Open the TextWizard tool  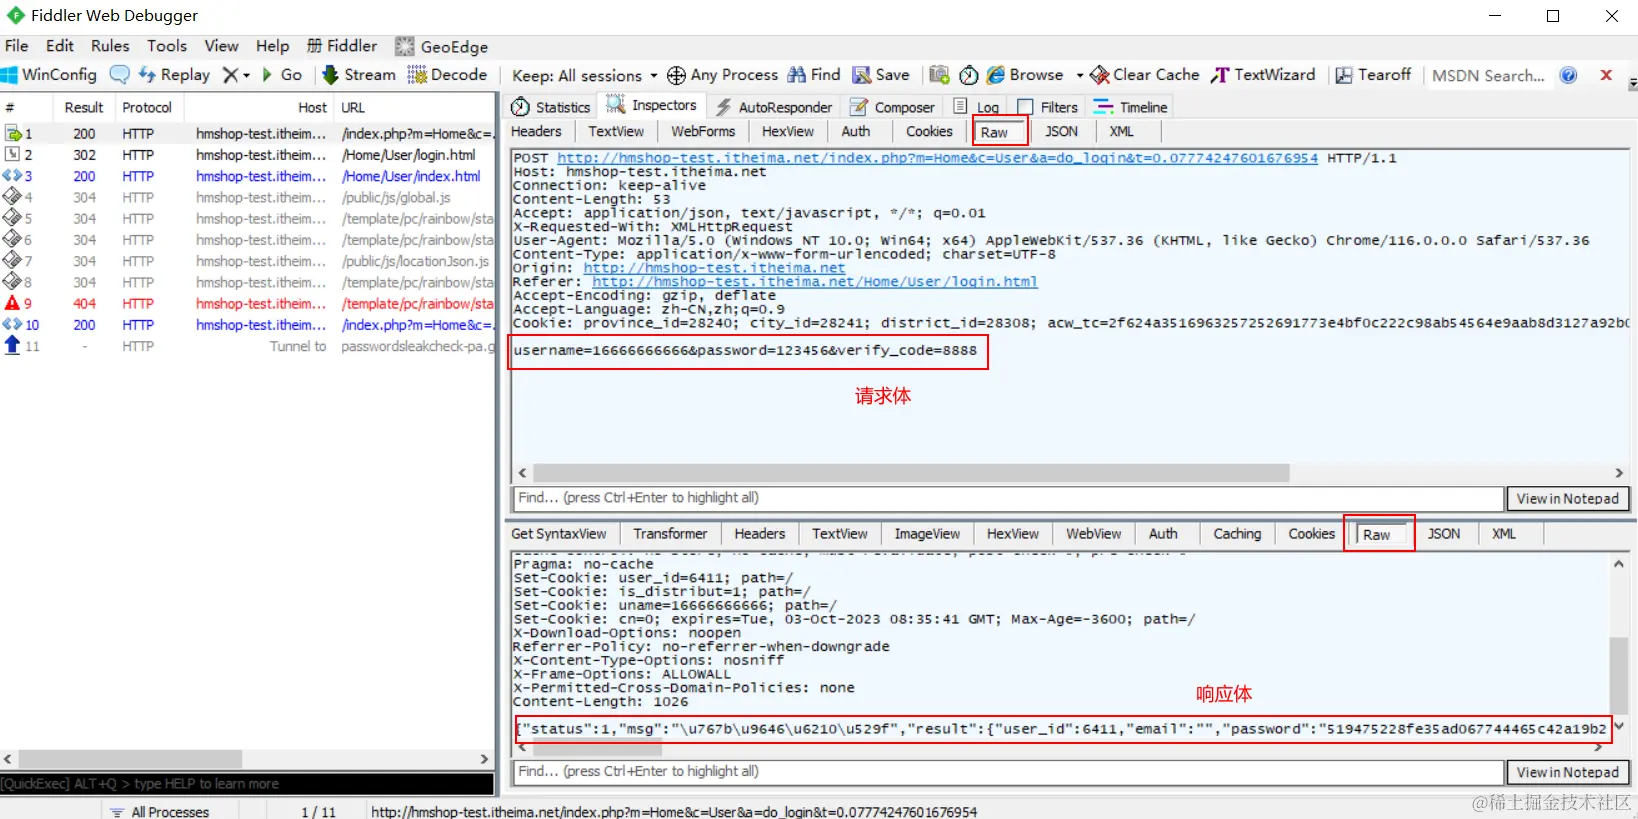tap(1263, 75)
